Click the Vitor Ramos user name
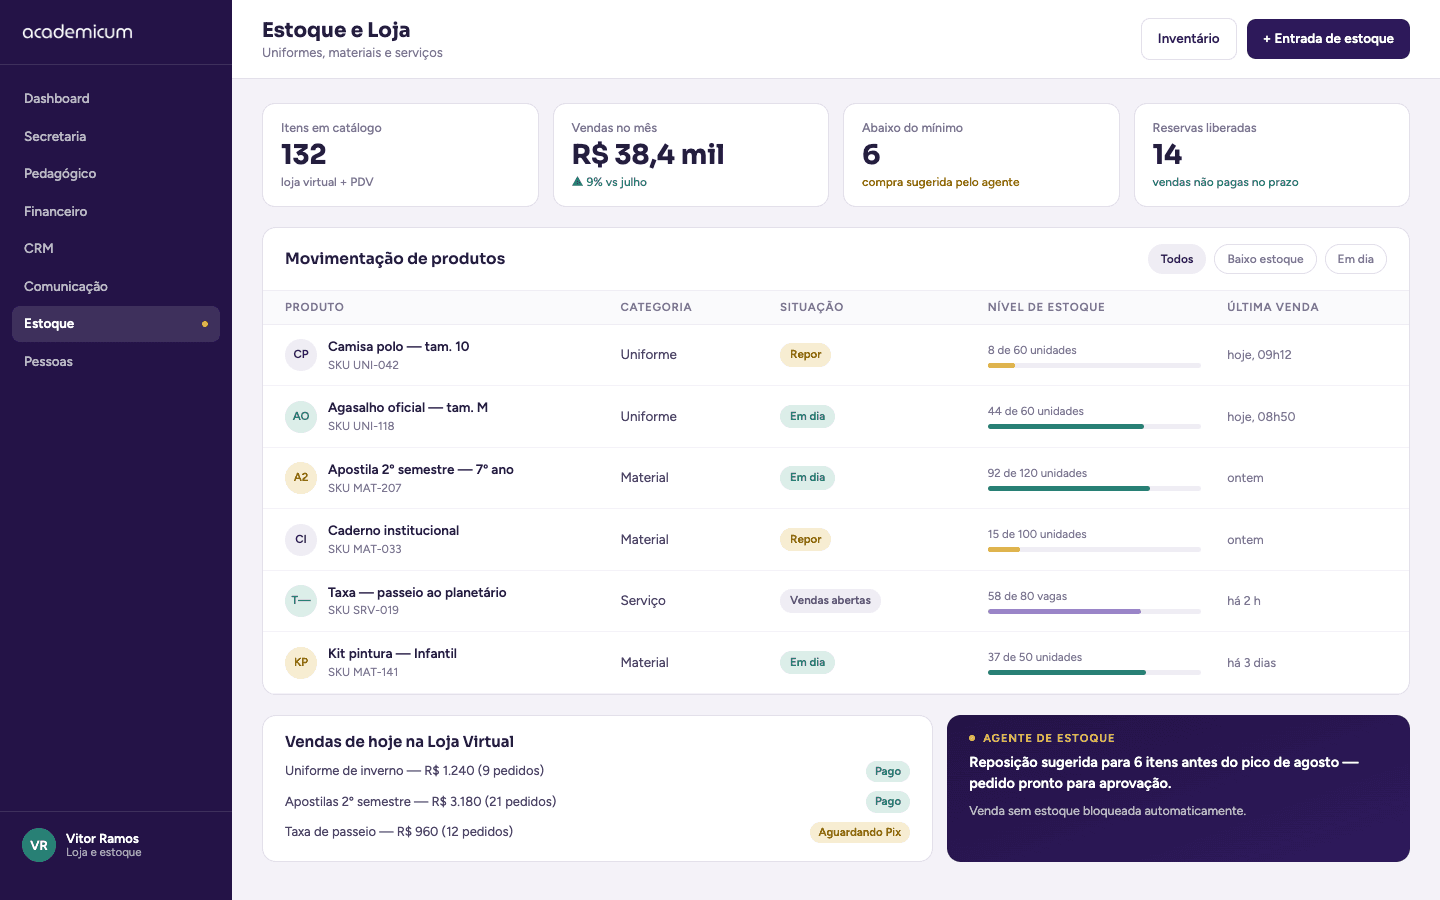The width and height of the screenshot is (1440, 900). 102,838
